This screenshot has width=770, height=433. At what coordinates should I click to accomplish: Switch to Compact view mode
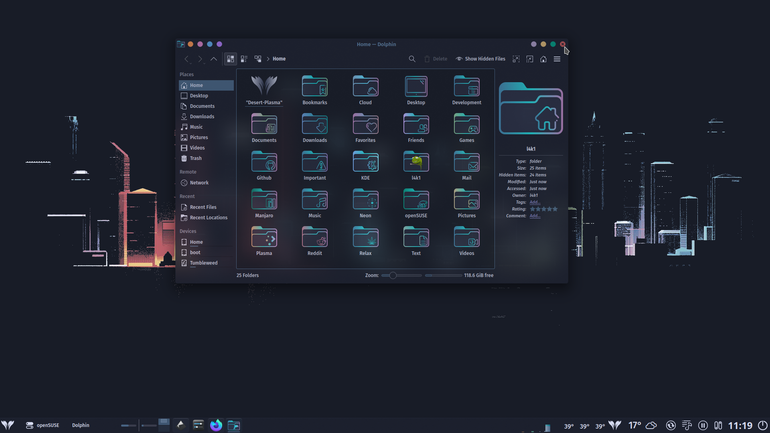(x=244, y=59)
